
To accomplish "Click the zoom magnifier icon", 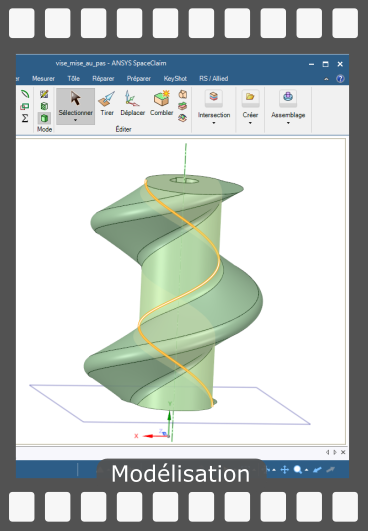I will 297,470.
